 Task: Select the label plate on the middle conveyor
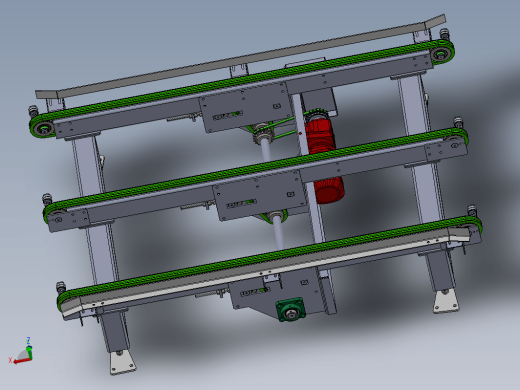pyautogui.click(x=241, y=204)
